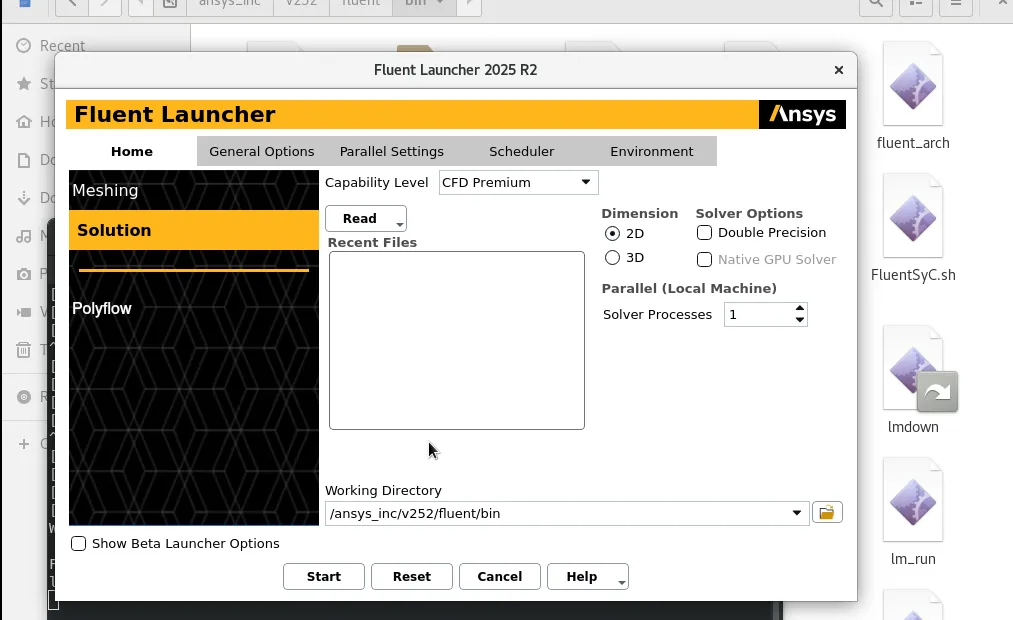Close the Fluent Launcher dialog
Image resolution: width=1013 pixels, height=620 pixels.
(x=839, y=70)
